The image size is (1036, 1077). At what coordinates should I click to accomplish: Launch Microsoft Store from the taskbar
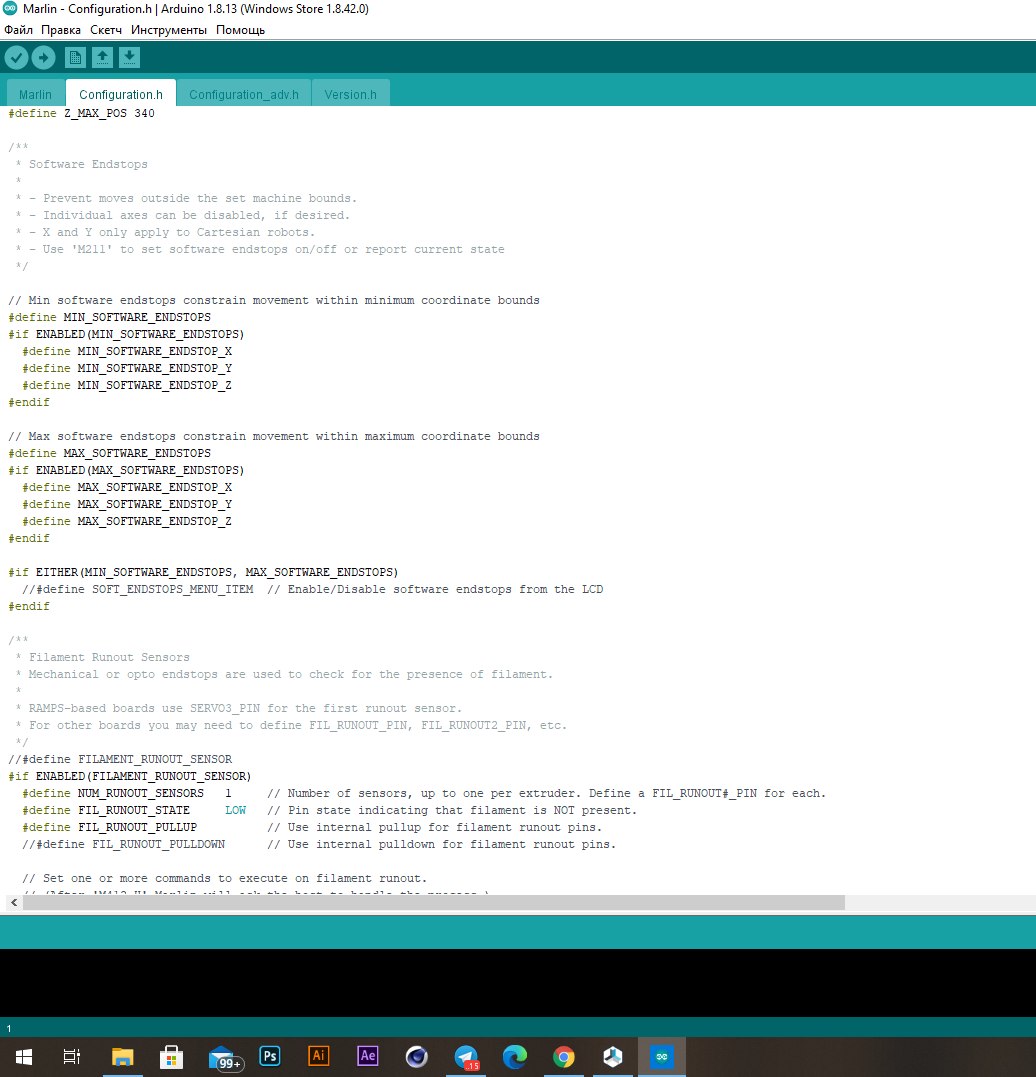point(171,1056)
